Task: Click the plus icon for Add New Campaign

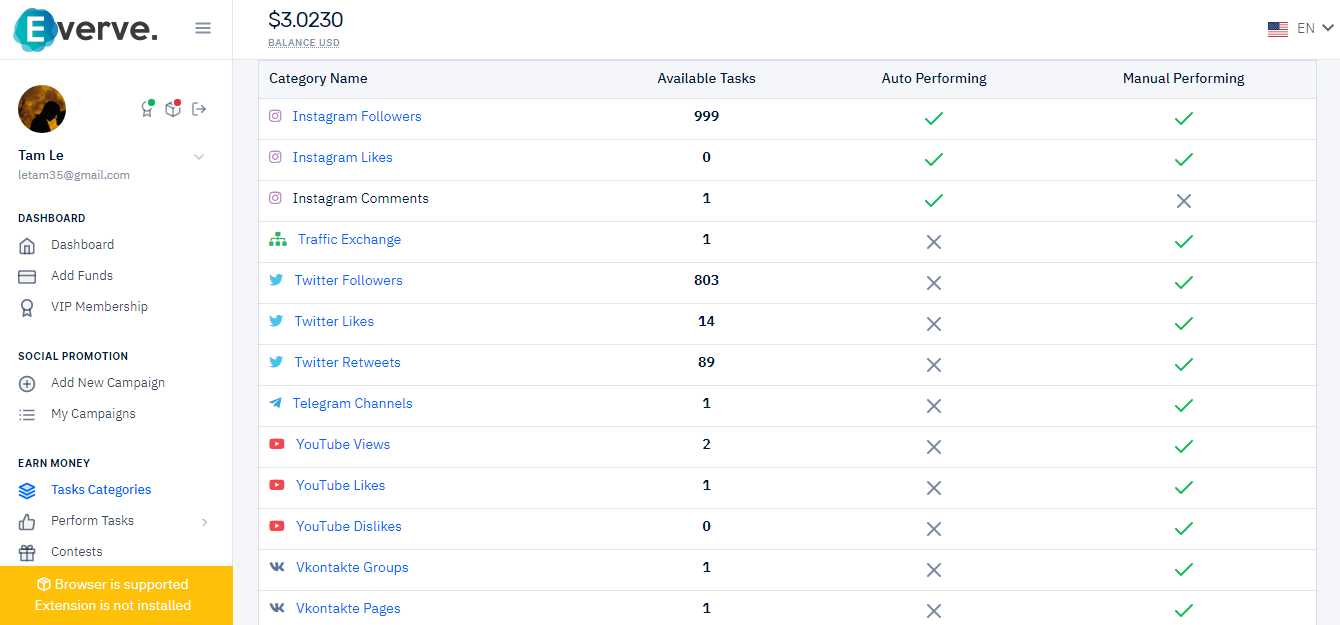Action: [27, 383]
